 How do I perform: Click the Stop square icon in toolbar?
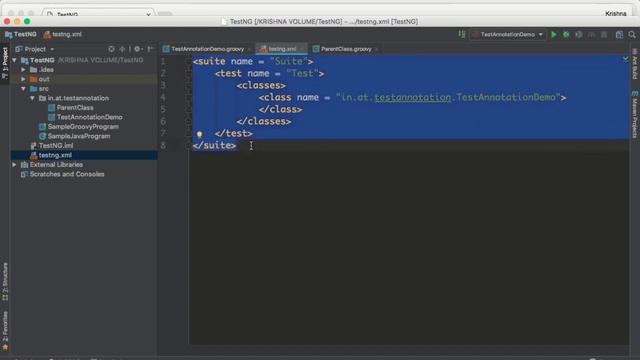tap(604, 35)
